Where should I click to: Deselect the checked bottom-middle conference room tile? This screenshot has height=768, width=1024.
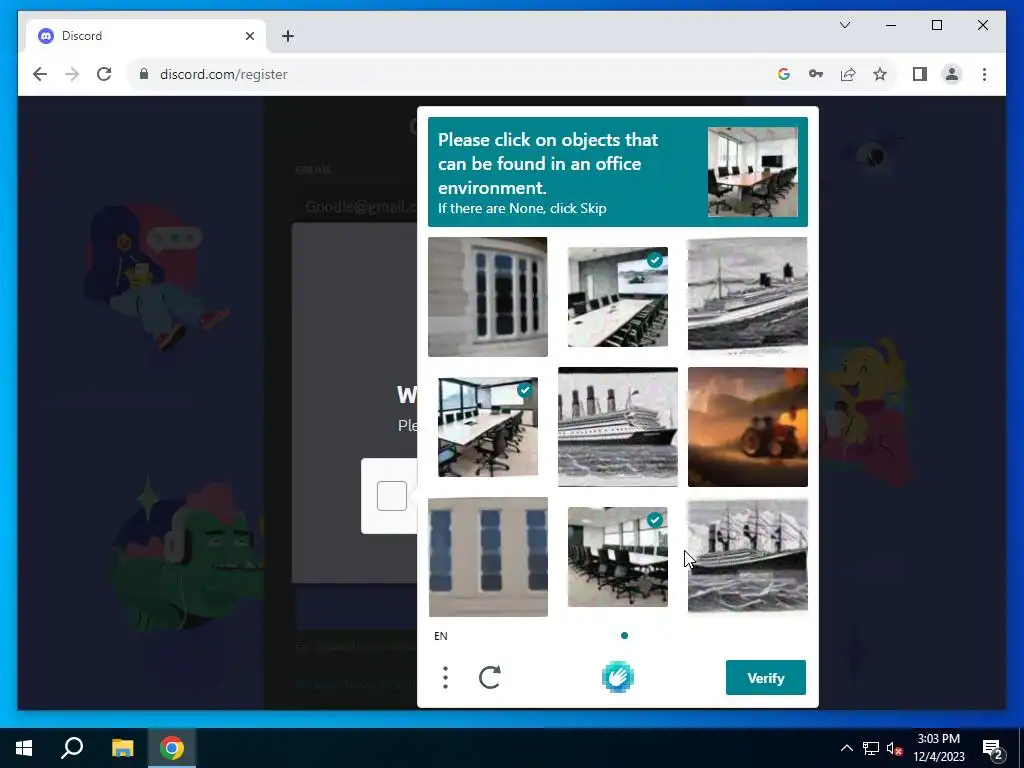click(618, 556)
